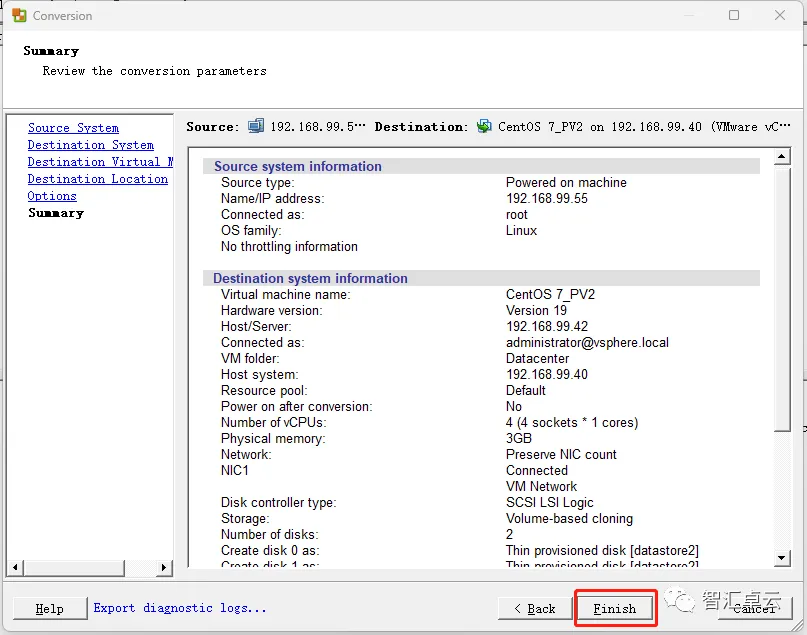Click the Conversion window title icon
807x635 pixels.
pyautogui.click(x=20, y=15)
